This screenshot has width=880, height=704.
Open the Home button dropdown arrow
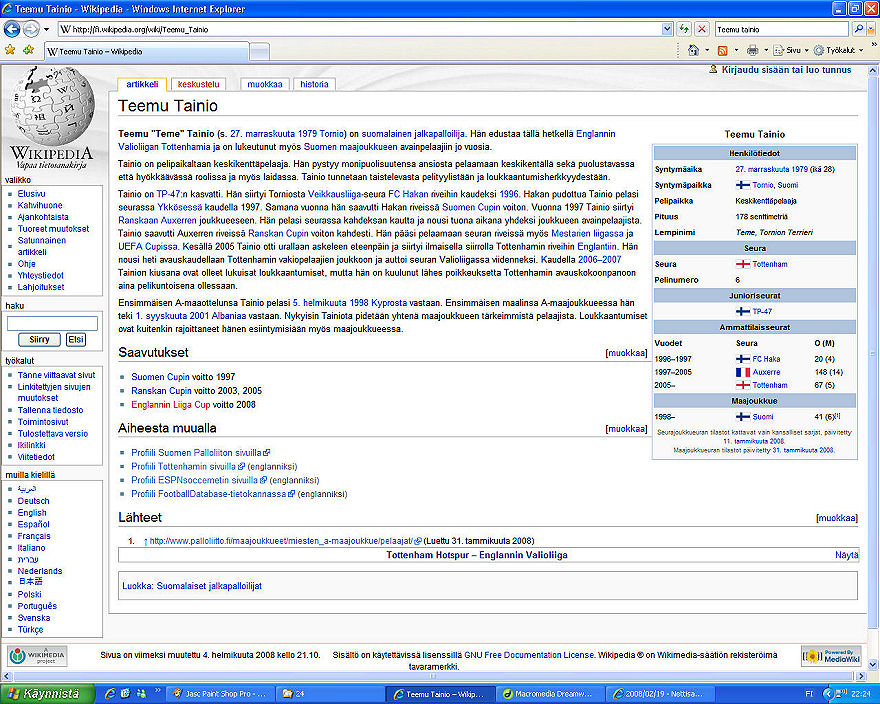pos(707,50)
